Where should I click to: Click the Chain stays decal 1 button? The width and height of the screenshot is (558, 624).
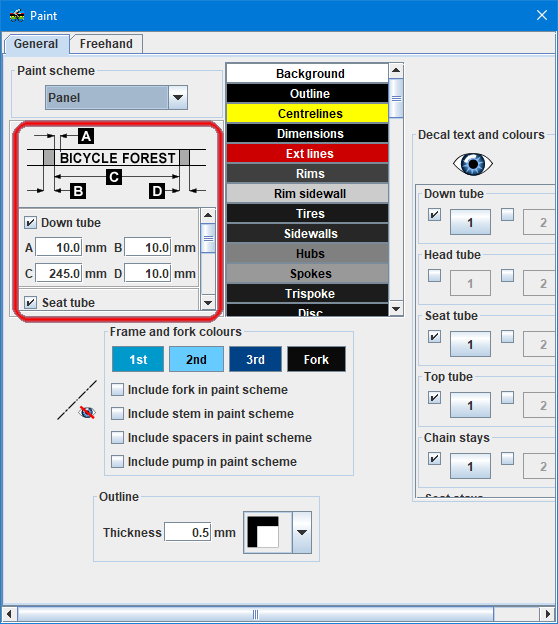click(470, 466)
